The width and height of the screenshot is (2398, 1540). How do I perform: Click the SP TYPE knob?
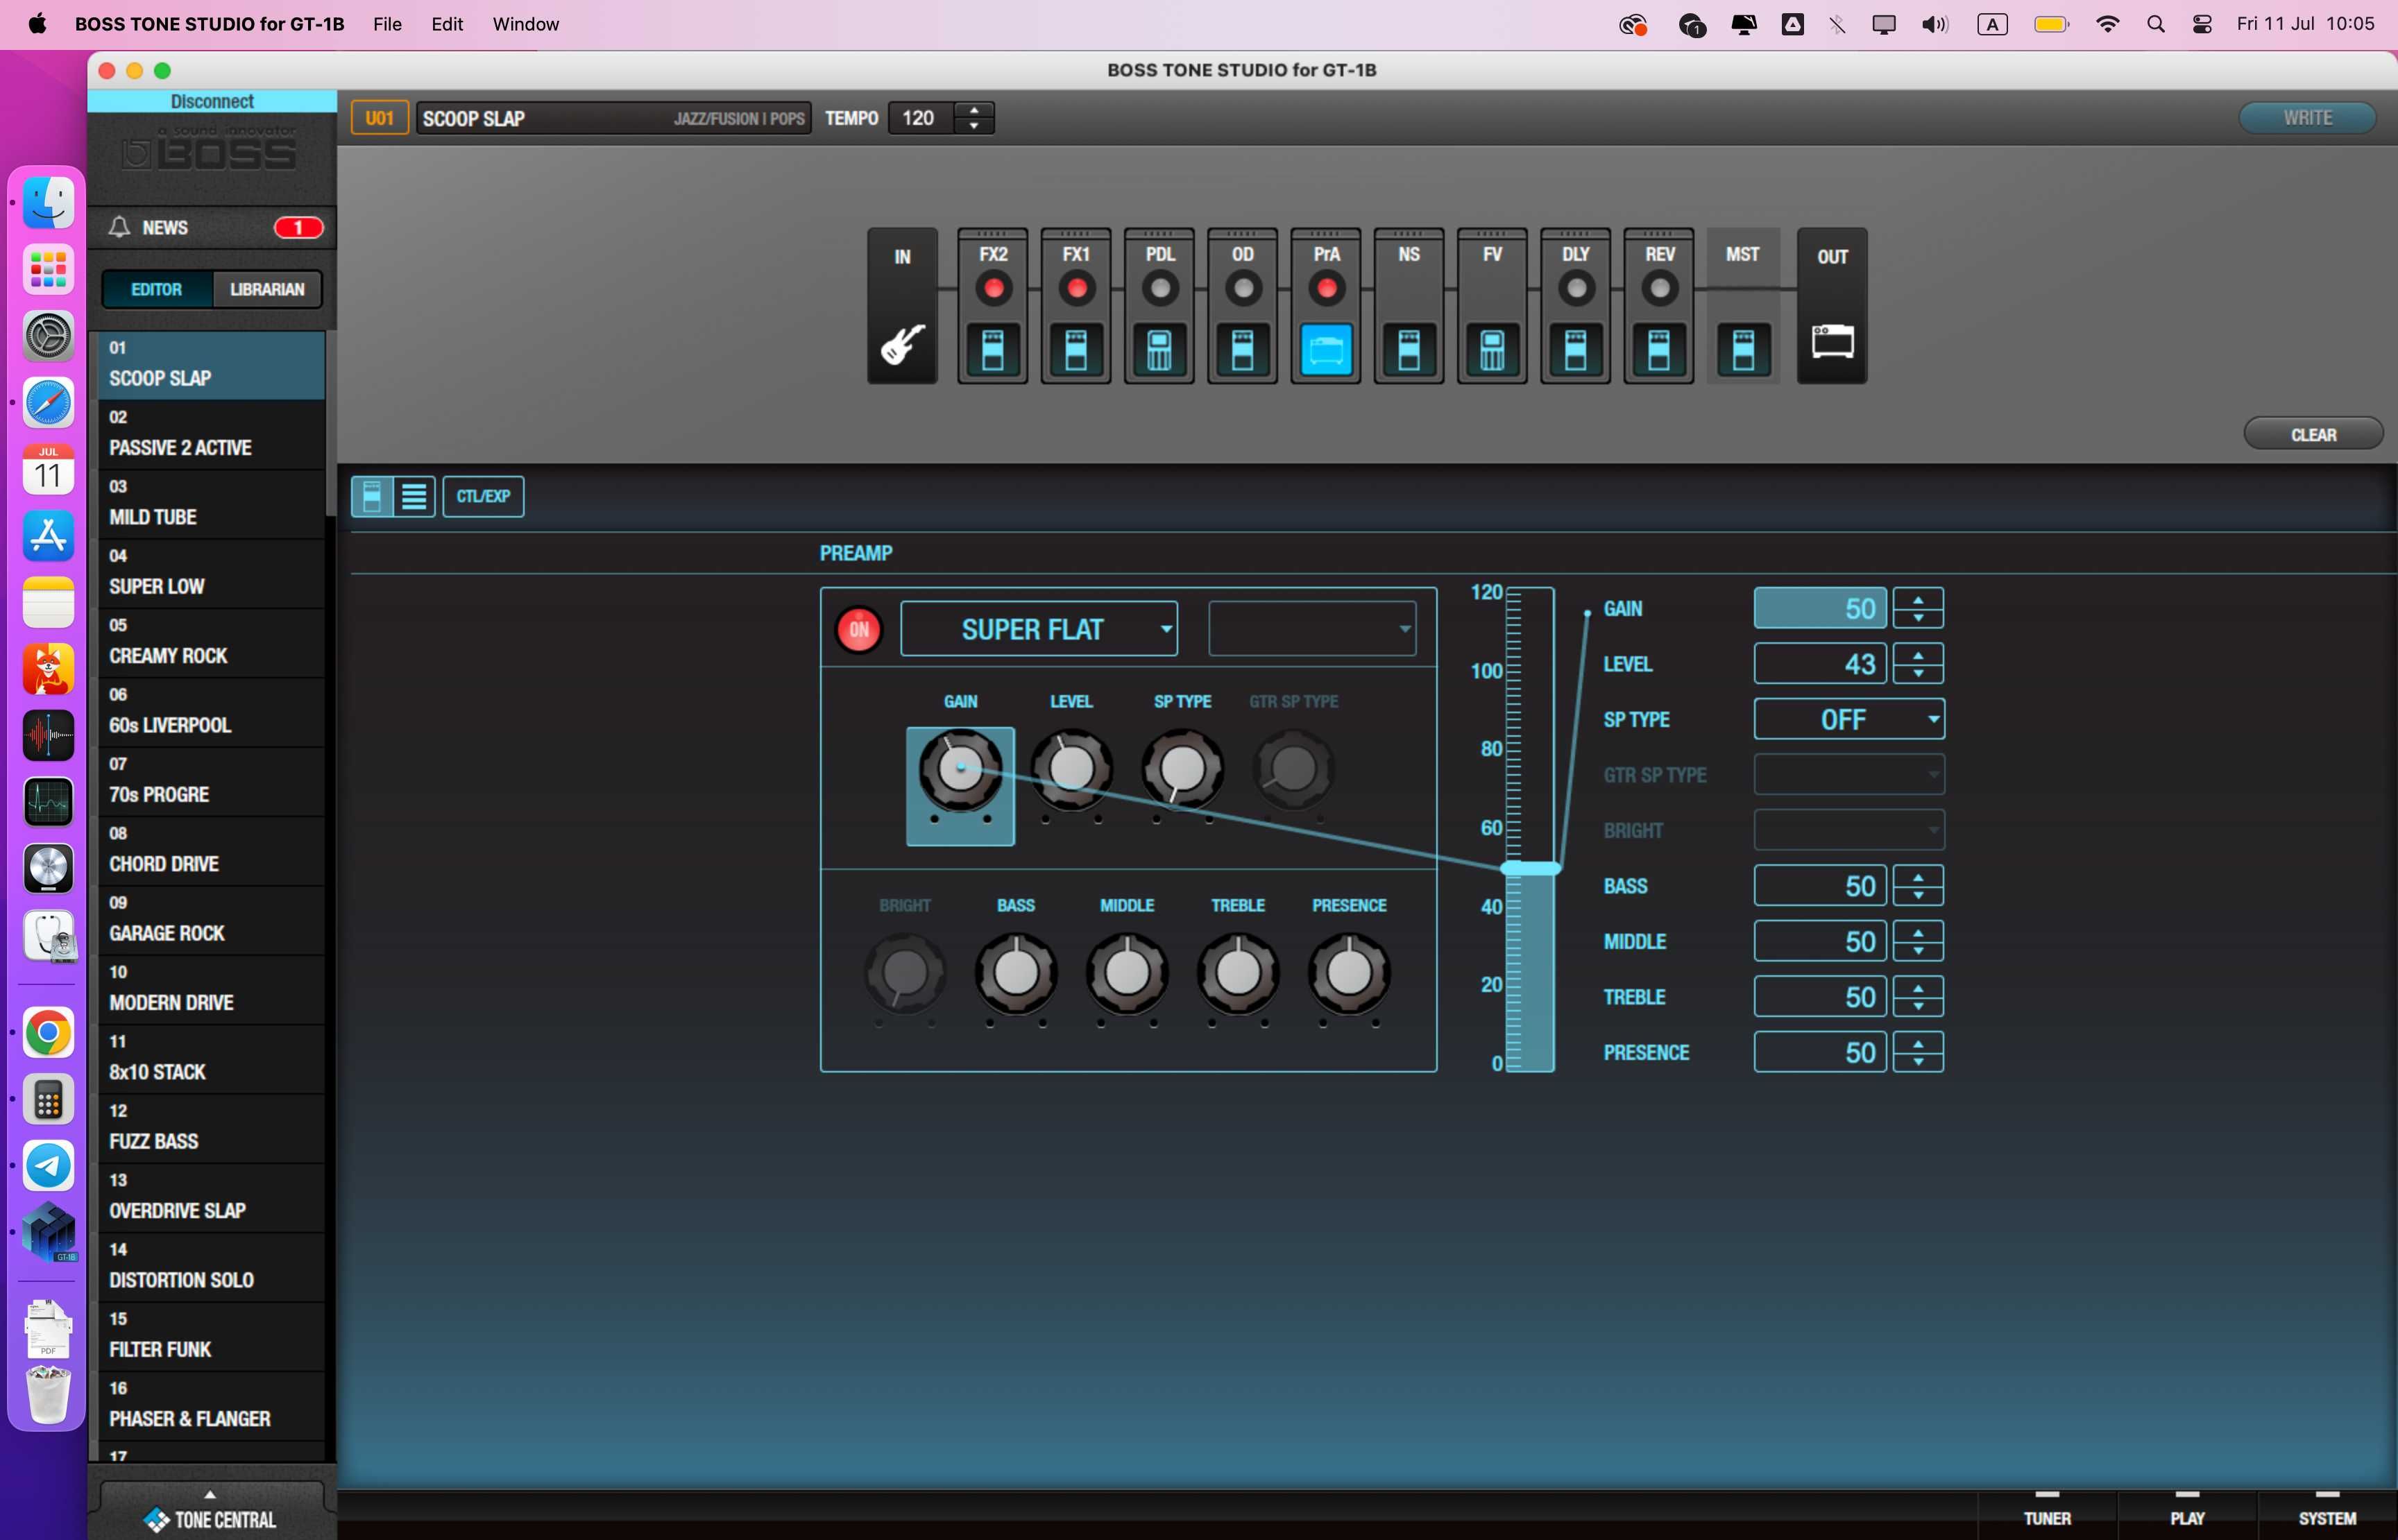pyautogui.click(x=1182, y=769)
